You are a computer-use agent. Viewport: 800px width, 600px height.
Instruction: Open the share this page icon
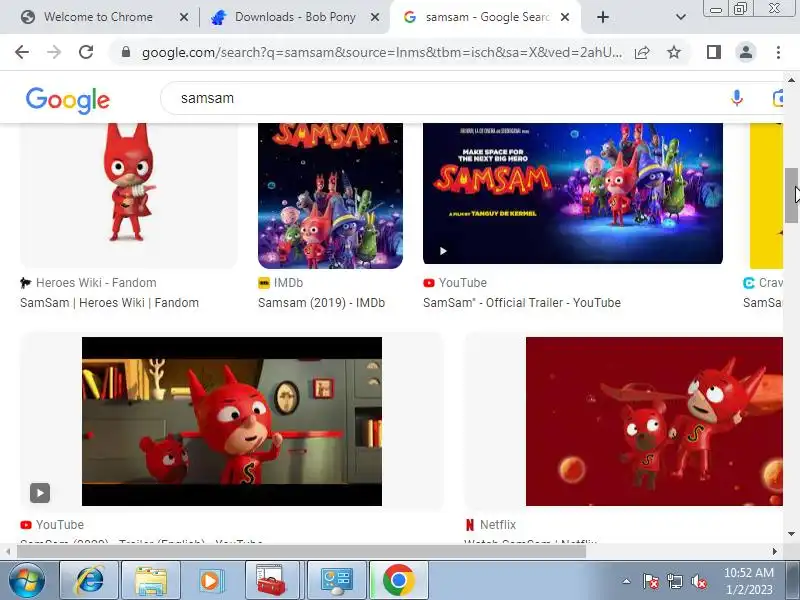642,52
